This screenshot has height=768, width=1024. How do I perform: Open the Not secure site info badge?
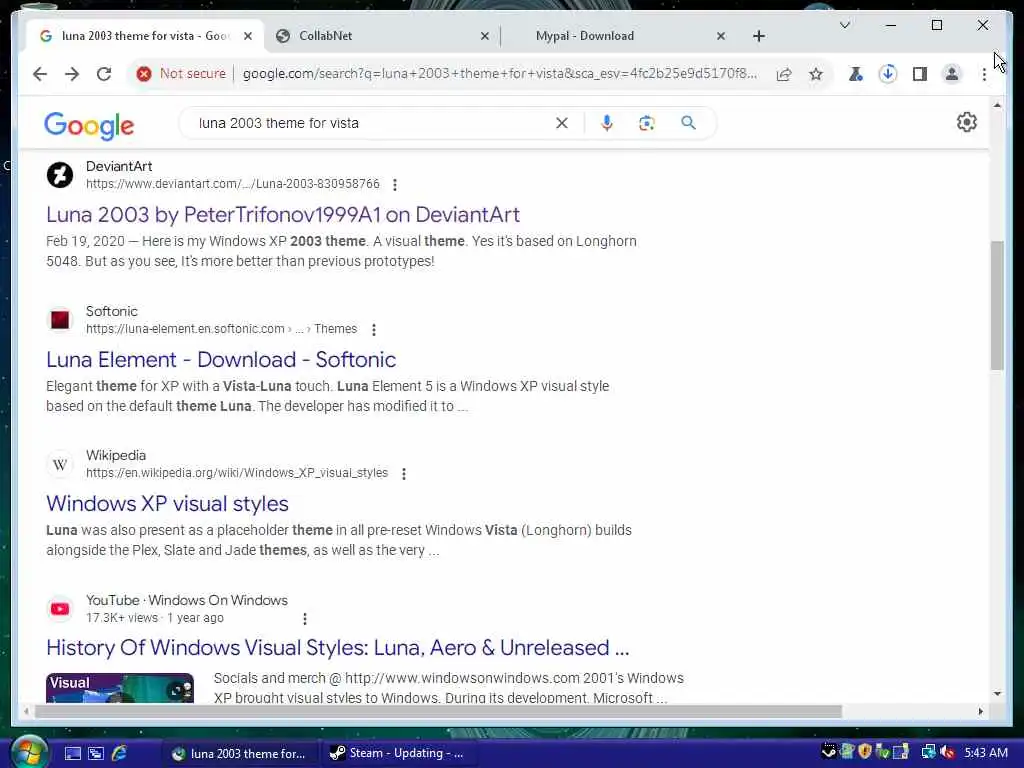click(181, 74)
